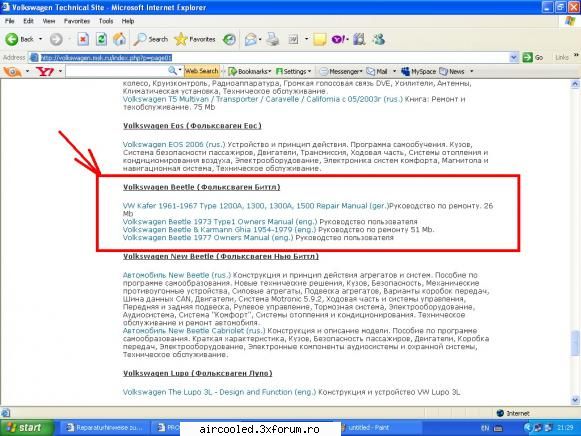Viewport: 581px width, 436px height.
Task: Click the page scrollbar up arrow
Action: pos(575,84)
